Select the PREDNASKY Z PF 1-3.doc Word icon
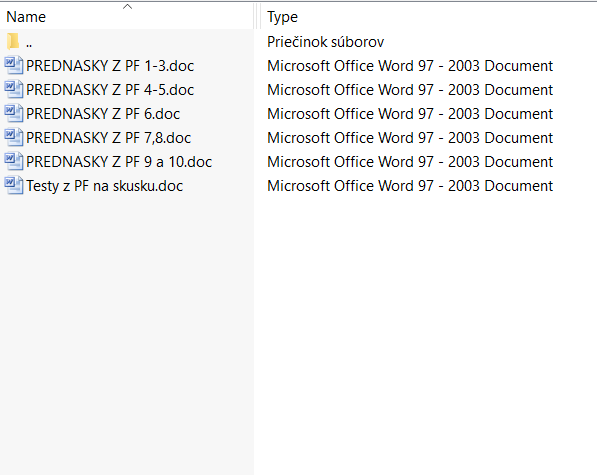The image size is (597, 475). (14, 65)
